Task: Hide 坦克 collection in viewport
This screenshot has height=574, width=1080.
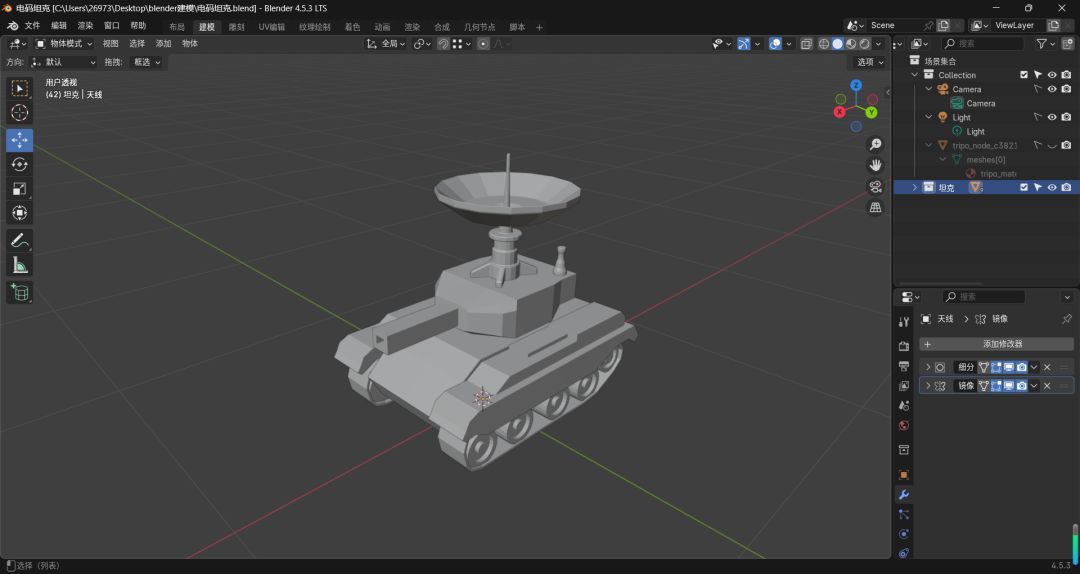Action: click(x=1052, y=187)
